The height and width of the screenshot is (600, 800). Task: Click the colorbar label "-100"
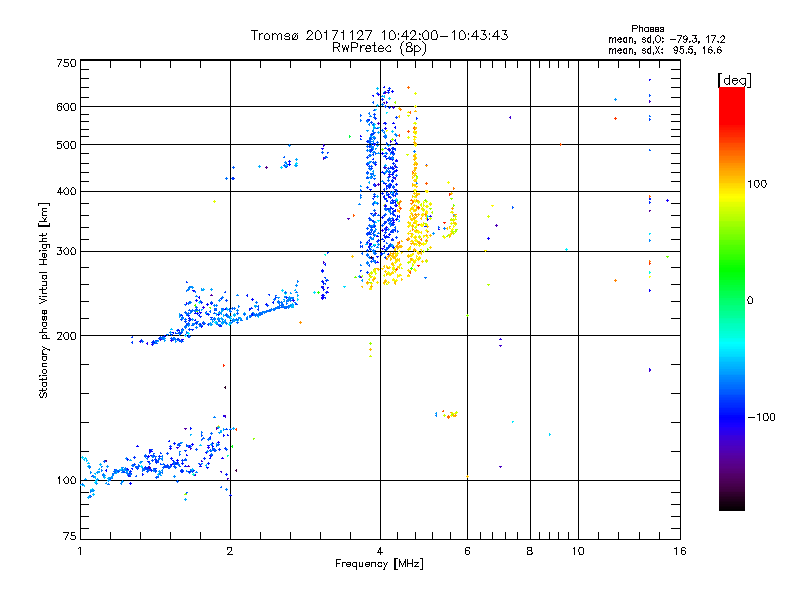[761, 417]
